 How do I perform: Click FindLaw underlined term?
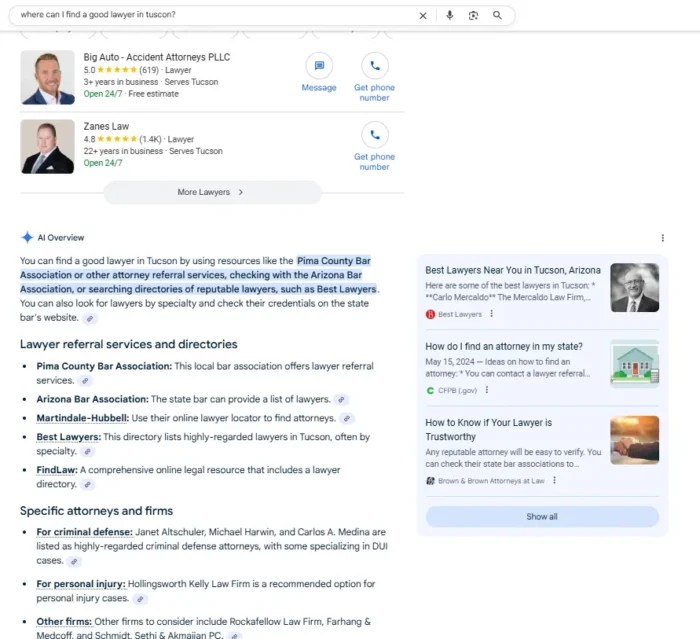[57, 470]
